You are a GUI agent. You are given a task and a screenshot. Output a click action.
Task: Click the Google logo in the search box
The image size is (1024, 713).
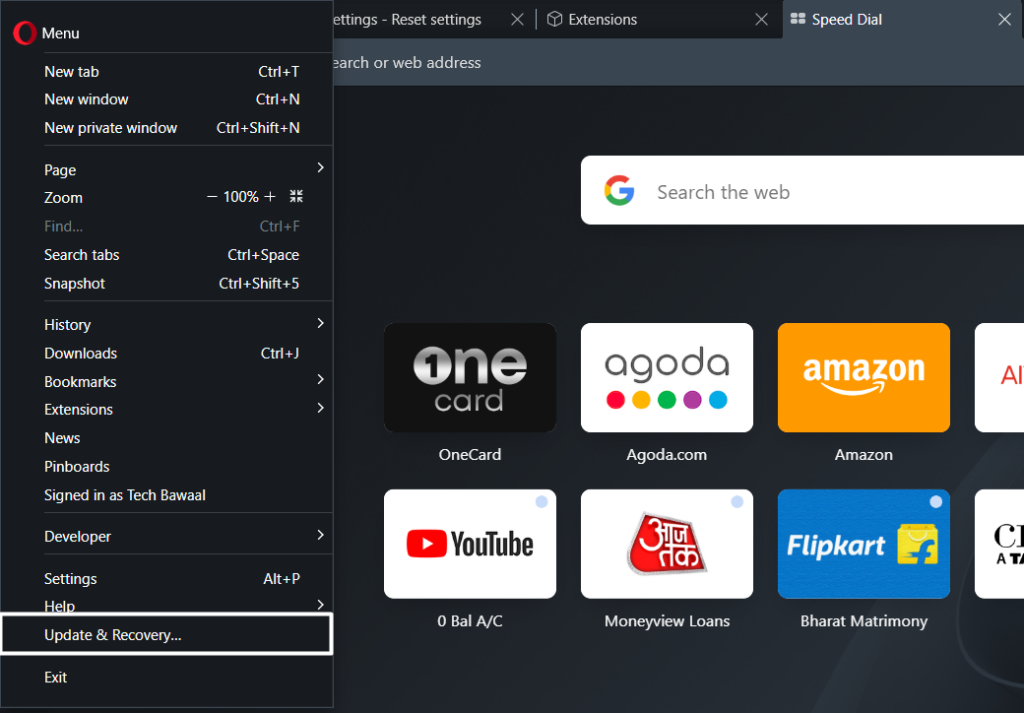[619, 191]
